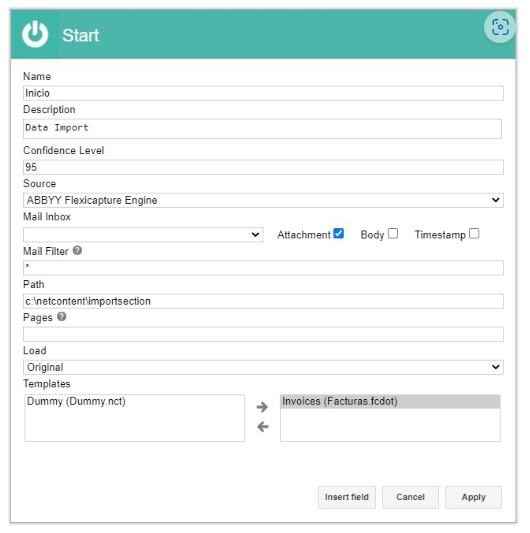Focus the Name field containing Inicio
Screen dimensions: 530x533
[263, 93]
